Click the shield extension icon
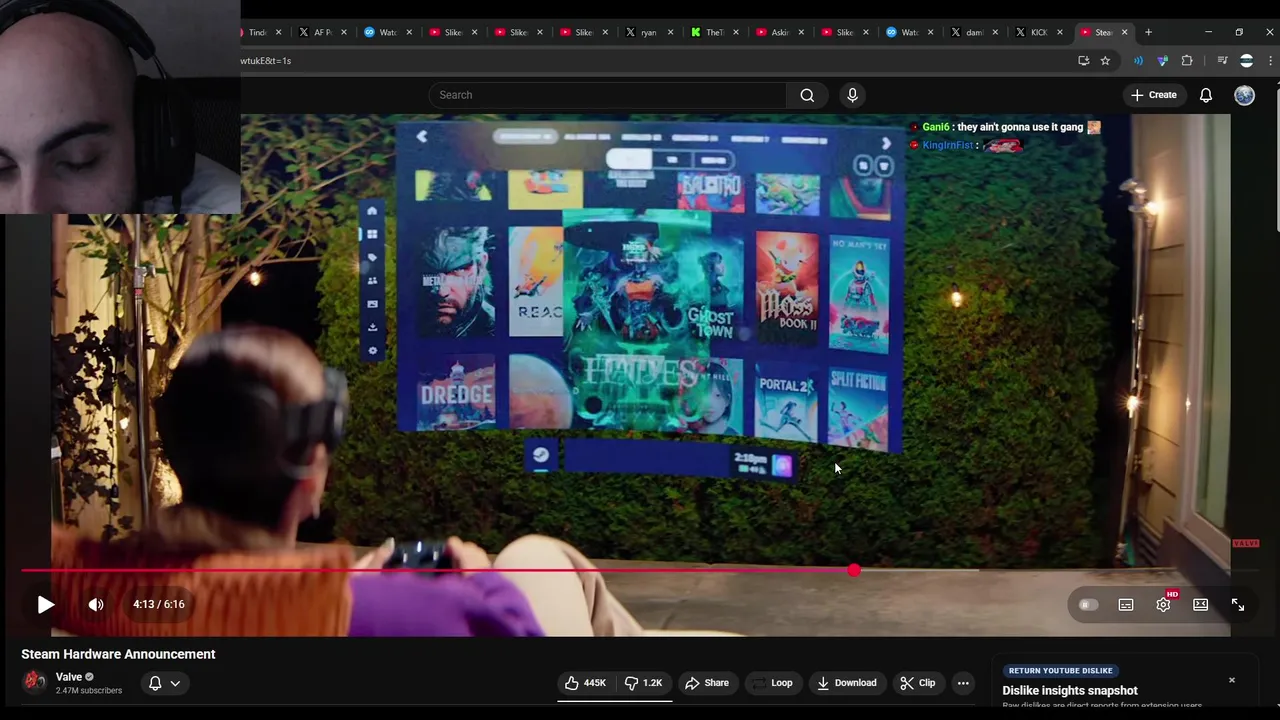1280x720 pixels. tap(1162, 61)
